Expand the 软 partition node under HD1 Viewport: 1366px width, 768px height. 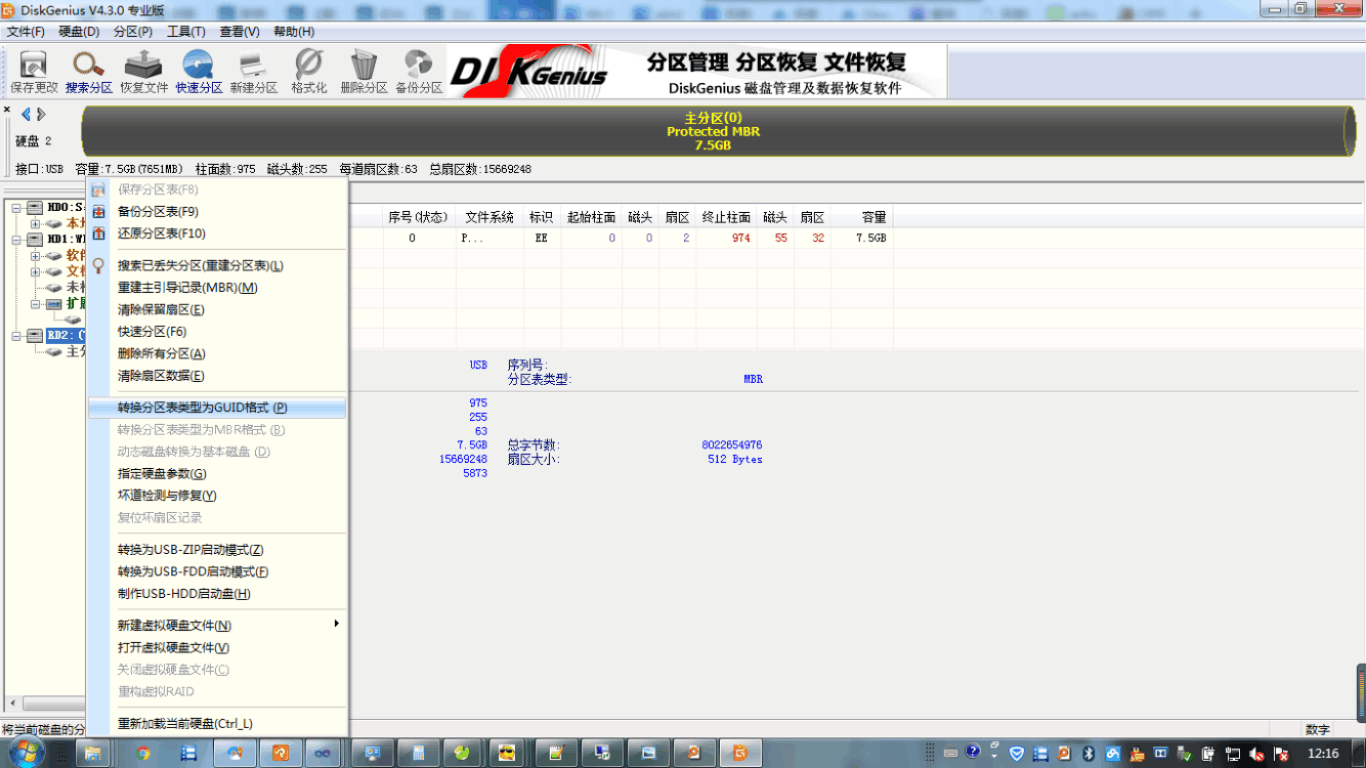(35, 255)
